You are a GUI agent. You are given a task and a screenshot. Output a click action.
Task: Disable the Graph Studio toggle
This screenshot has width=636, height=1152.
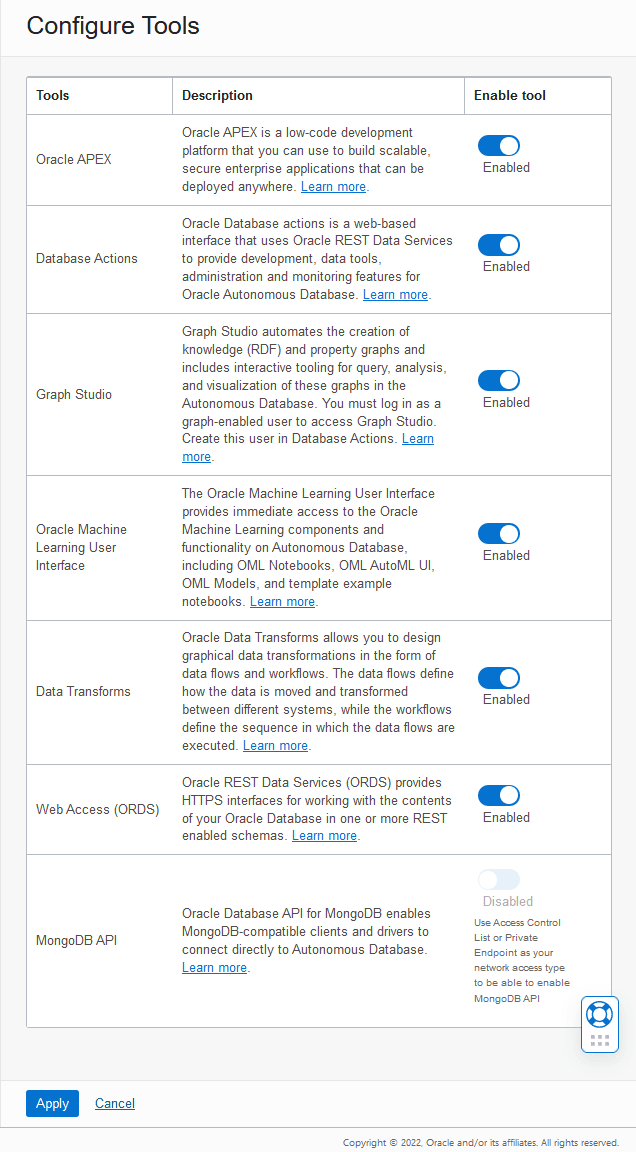click(499, 380)
